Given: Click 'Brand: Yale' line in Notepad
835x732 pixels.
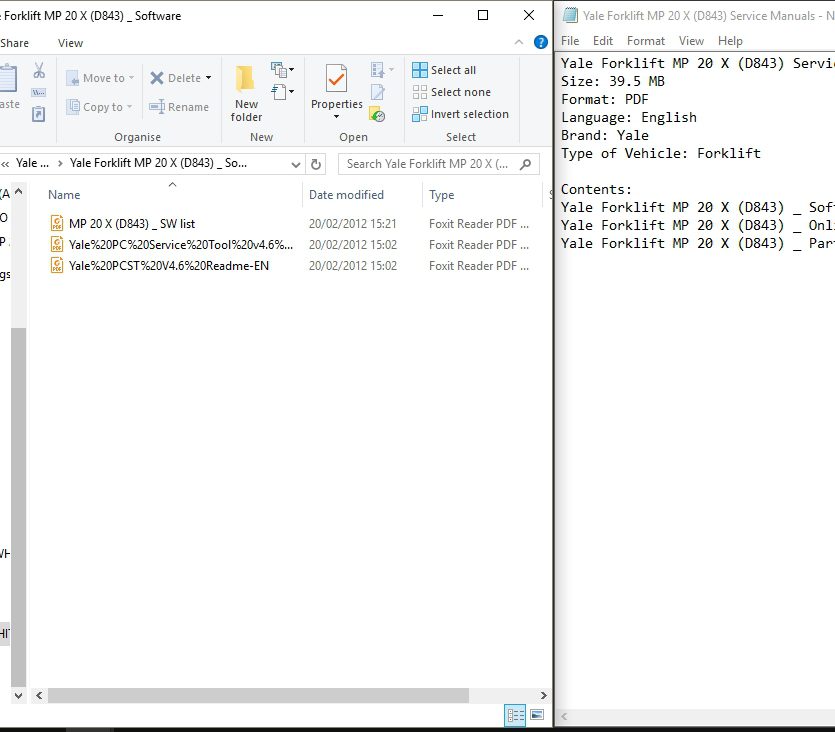Looking at the screenshot, I should [x=604, y=135].
